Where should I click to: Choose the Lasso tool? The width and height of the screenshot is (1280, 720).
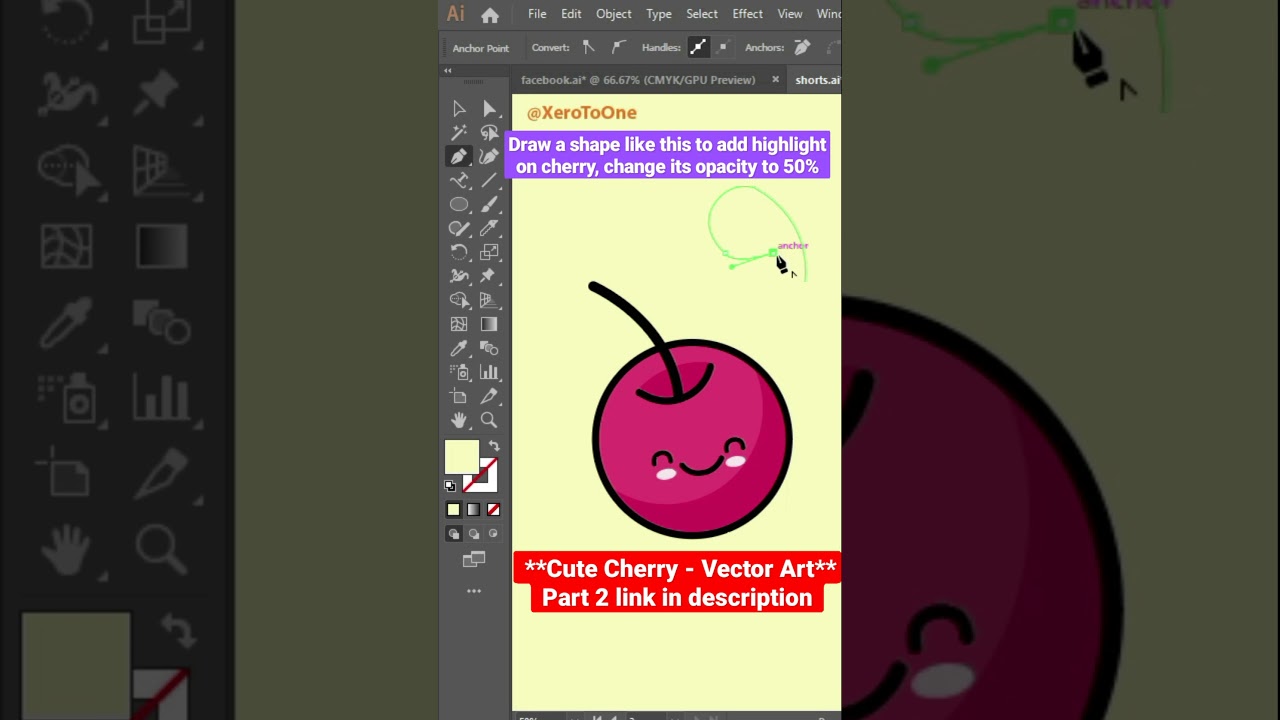tap(489, 133)
